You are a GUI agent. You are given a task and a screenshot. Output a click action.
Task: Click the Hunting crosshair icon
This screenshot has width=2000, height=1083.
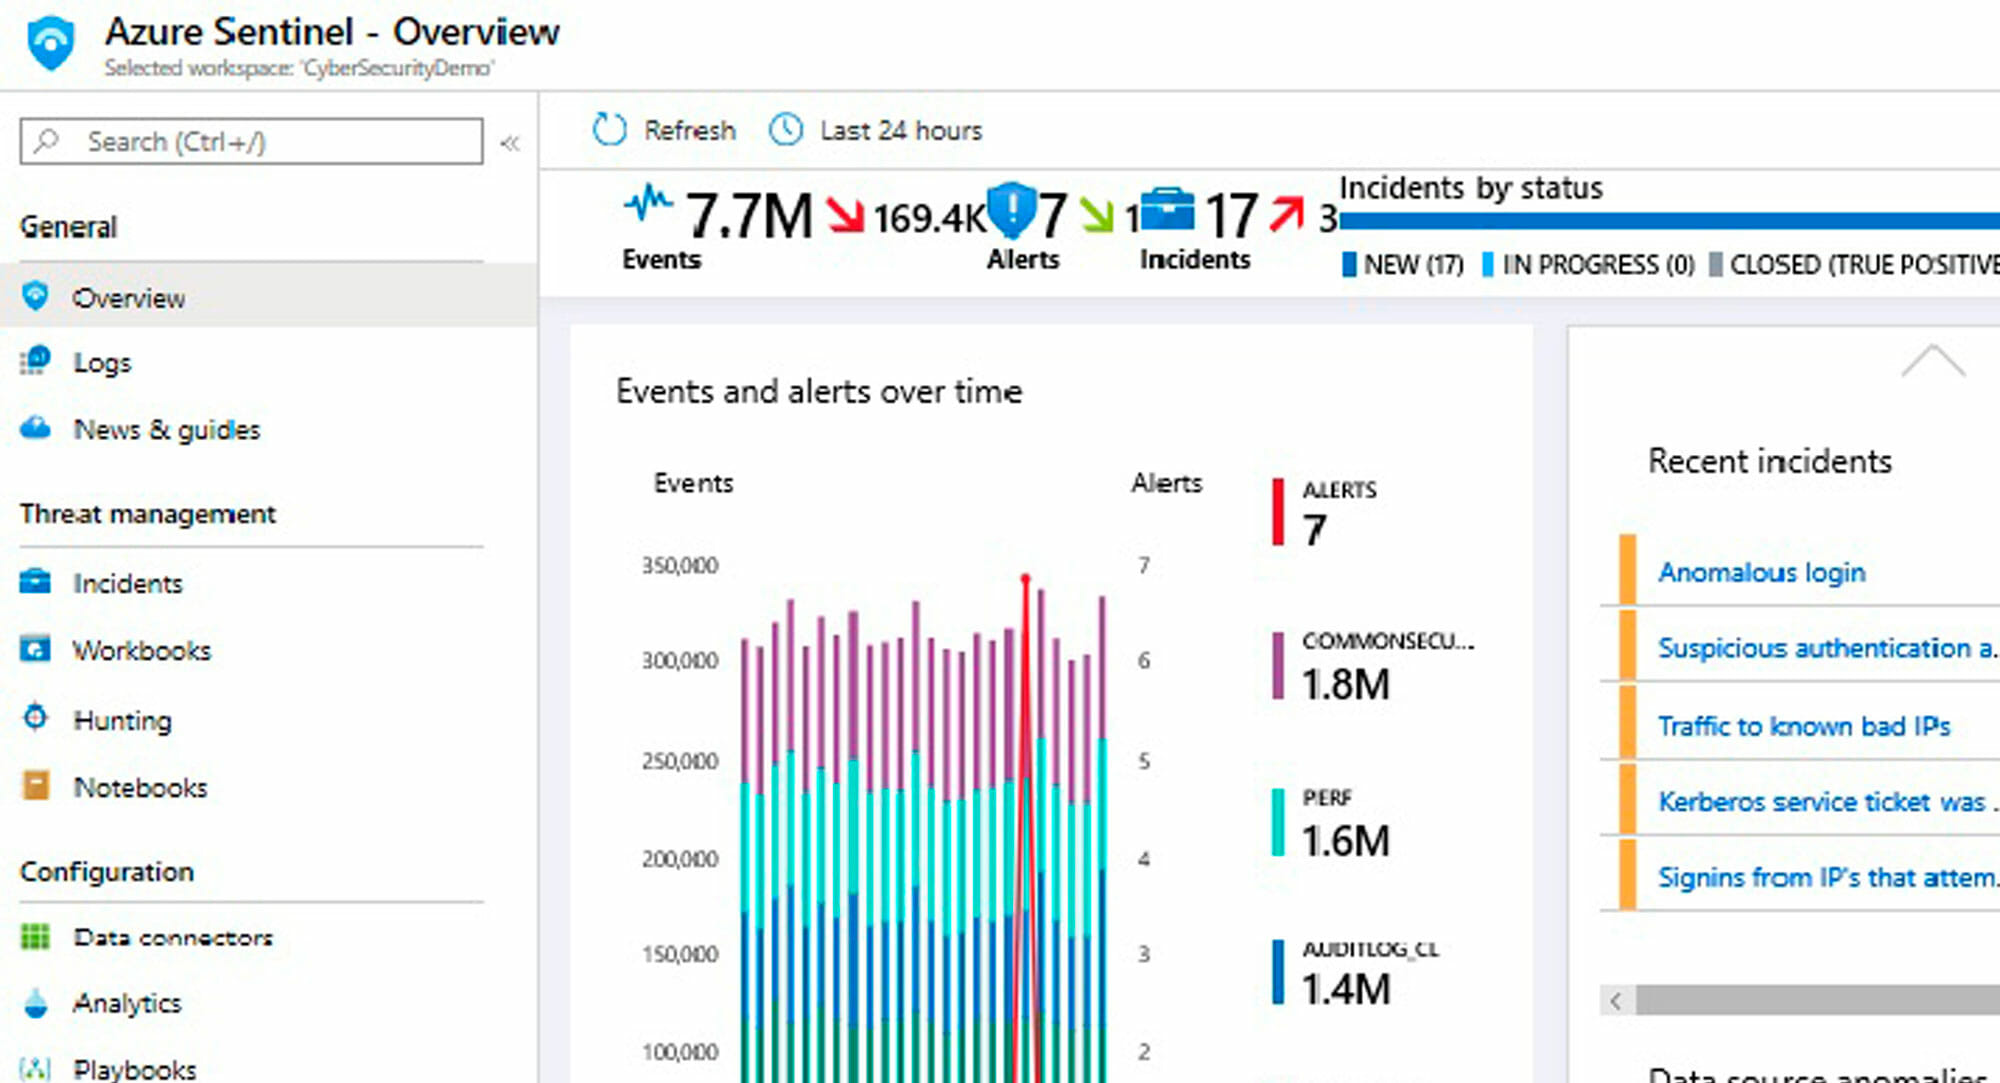pyautogui.click(x=36, y=717)
